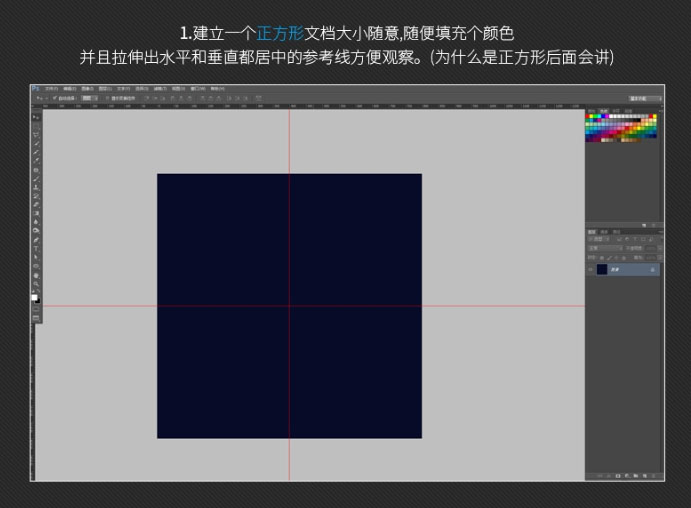Switch to the Layers panel tab
This screenshot has height=508, width=691.
592,232
